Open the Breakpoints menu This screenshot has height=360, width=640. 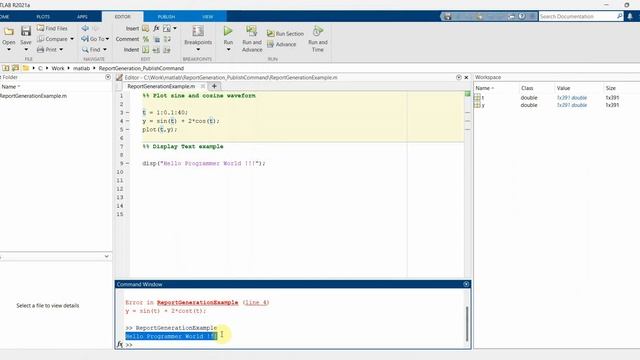(198, 39)
